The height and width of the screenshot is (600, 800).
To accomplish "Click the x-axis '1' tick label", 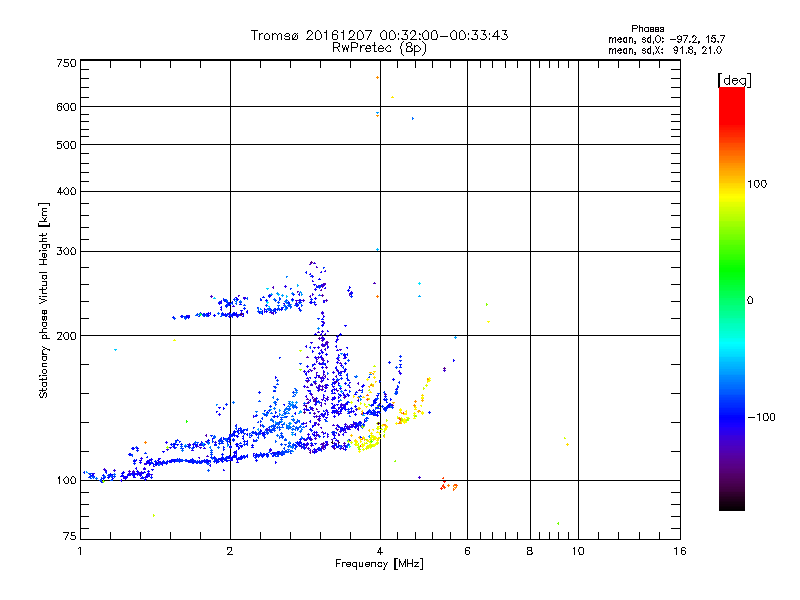I will (x=80, y=551).
